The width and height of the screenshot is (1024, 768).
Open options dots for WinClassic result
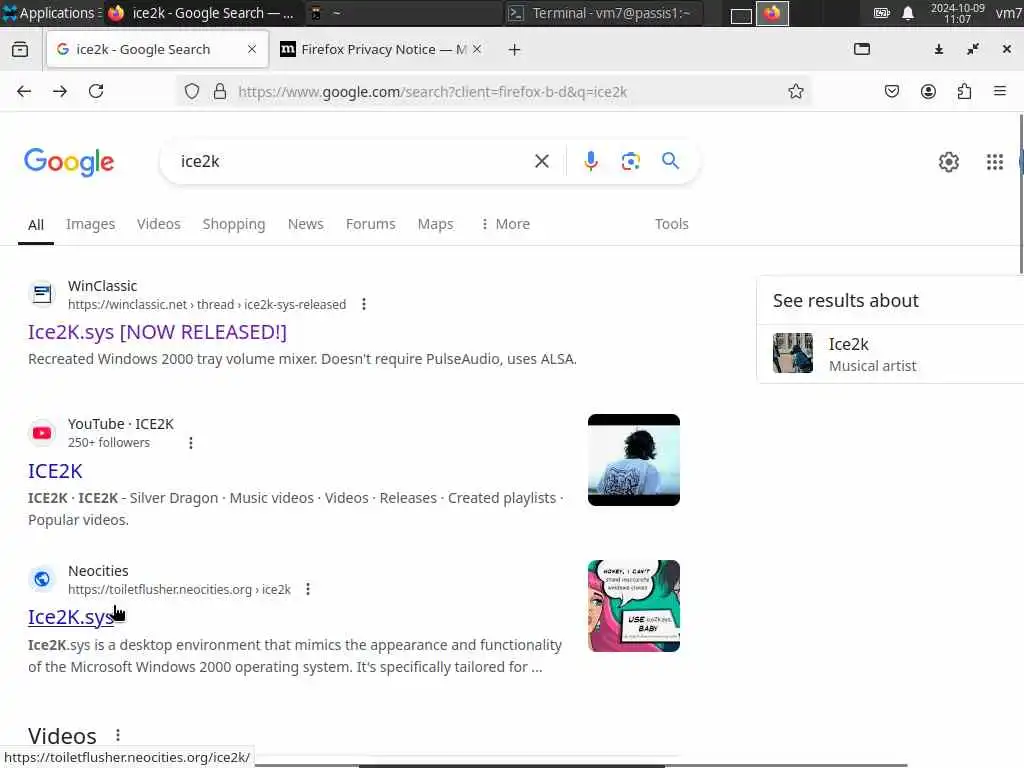(x=364, y=304)
